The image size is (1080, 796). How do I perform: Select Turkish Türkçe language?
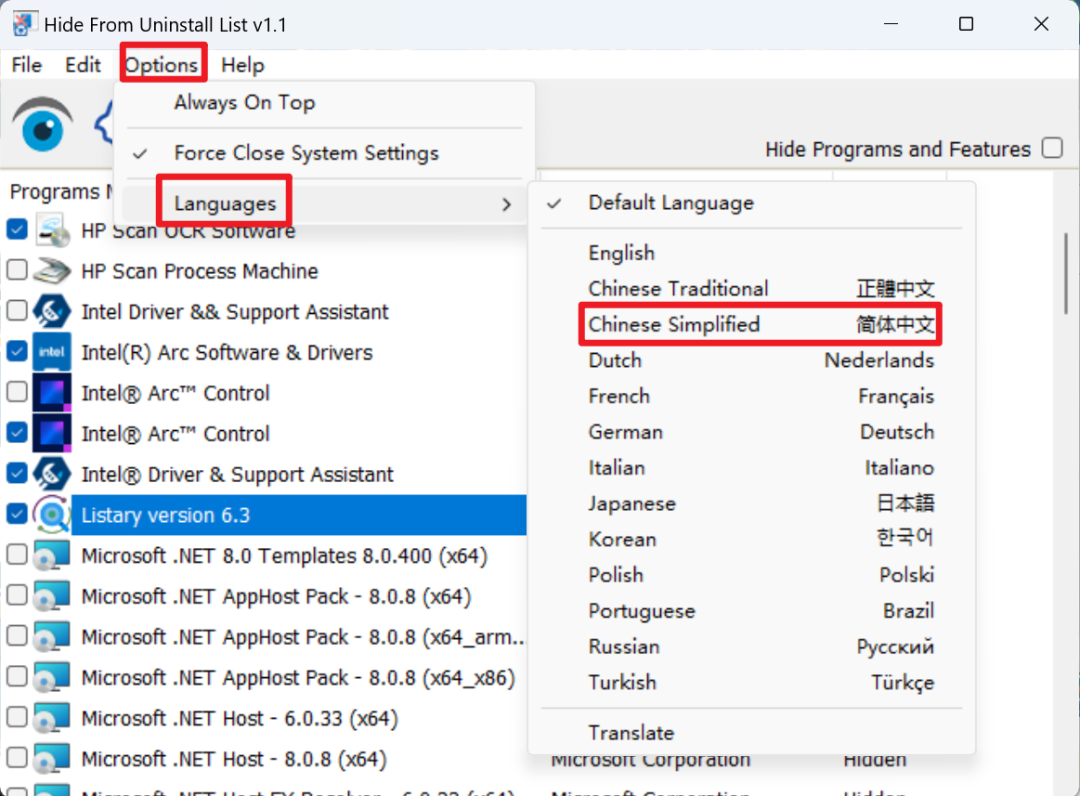click(x=751, y=682)
